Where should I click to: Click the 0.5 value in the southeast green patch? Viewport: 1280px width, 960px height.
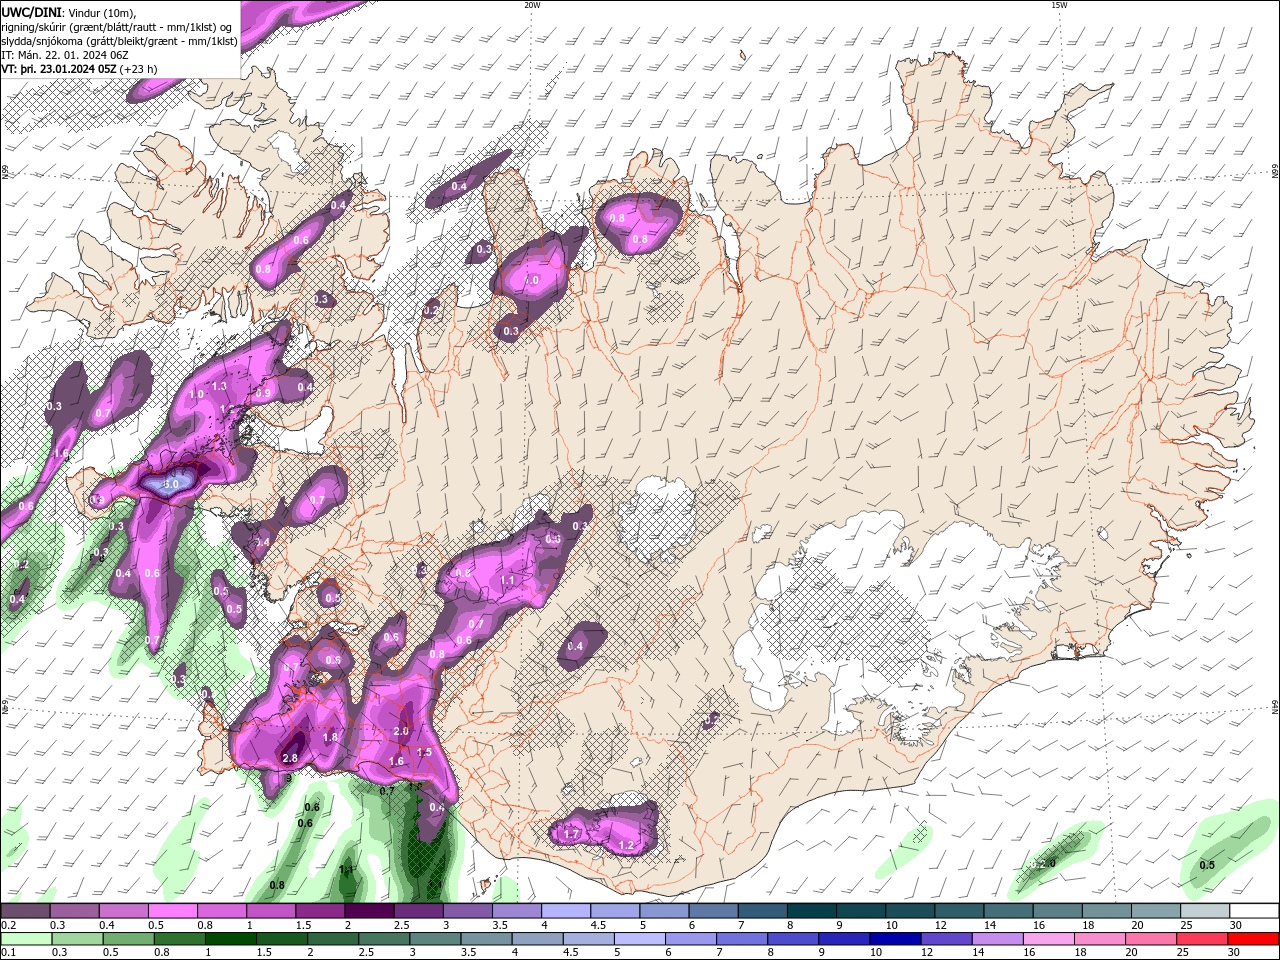click(1207, 865)
